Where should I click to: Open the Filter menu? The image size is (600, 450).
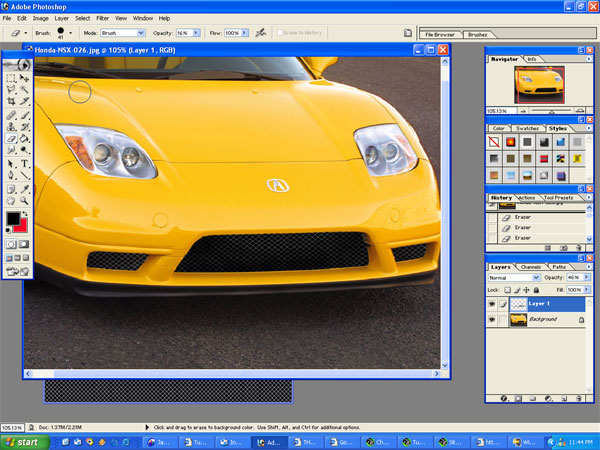click(103, 18)
